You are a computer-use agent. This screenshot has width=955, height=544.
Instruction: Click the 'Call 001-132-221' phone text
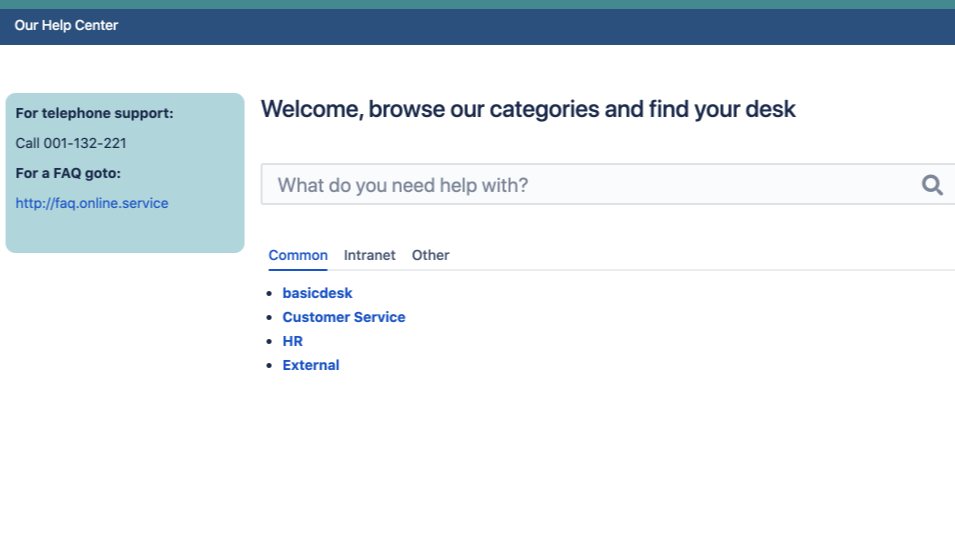click(x=71, y=143)
